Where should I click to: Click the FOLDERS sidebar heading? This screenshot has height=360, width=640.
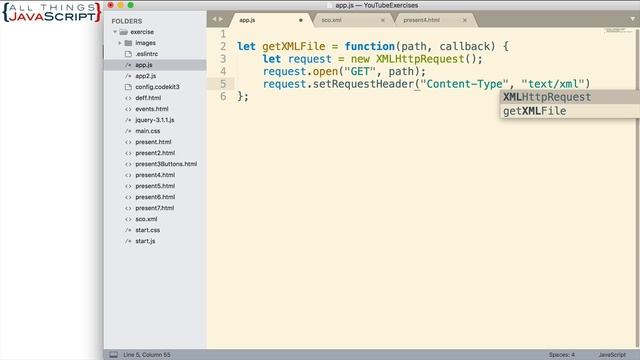point(127,21)
